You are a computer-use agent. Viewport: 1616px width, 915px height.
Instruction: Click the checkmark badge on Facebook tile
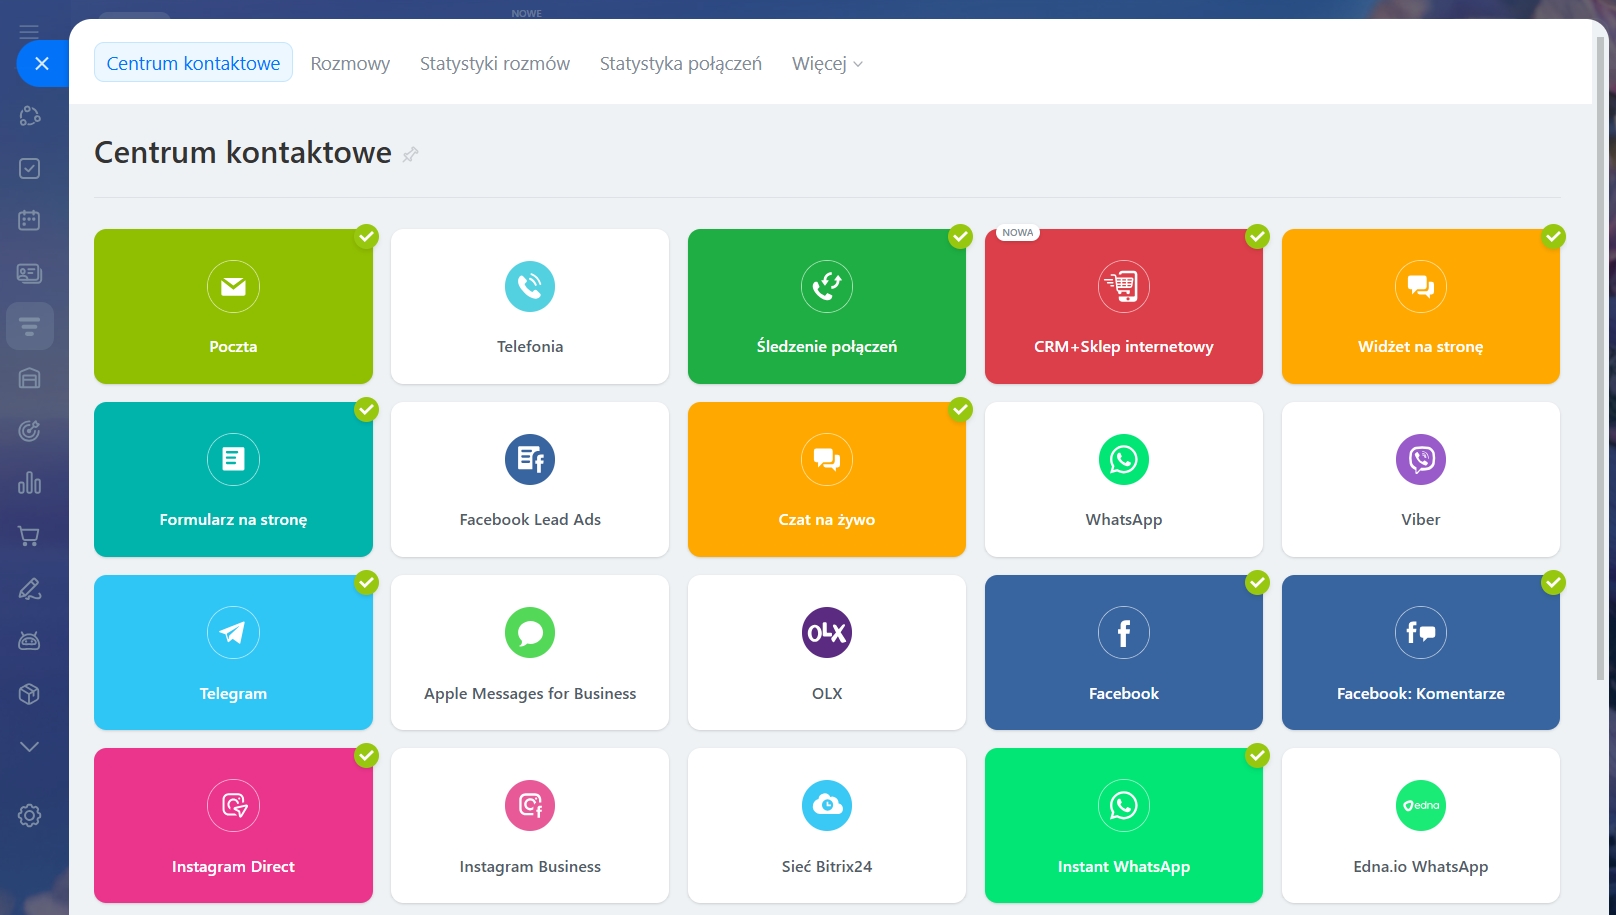coord(1257,582)
